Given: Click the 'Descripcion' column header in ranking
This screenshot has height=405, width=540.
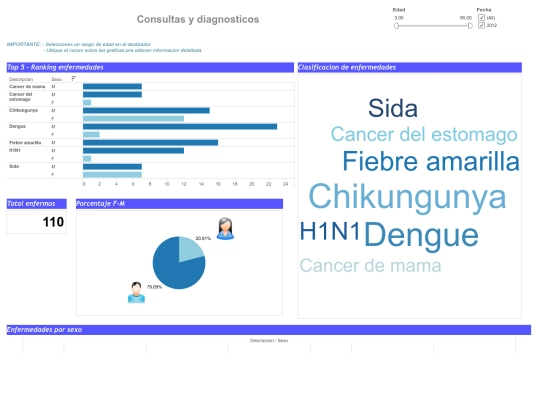Looking at the screenshot, I should tap(21, 79).
